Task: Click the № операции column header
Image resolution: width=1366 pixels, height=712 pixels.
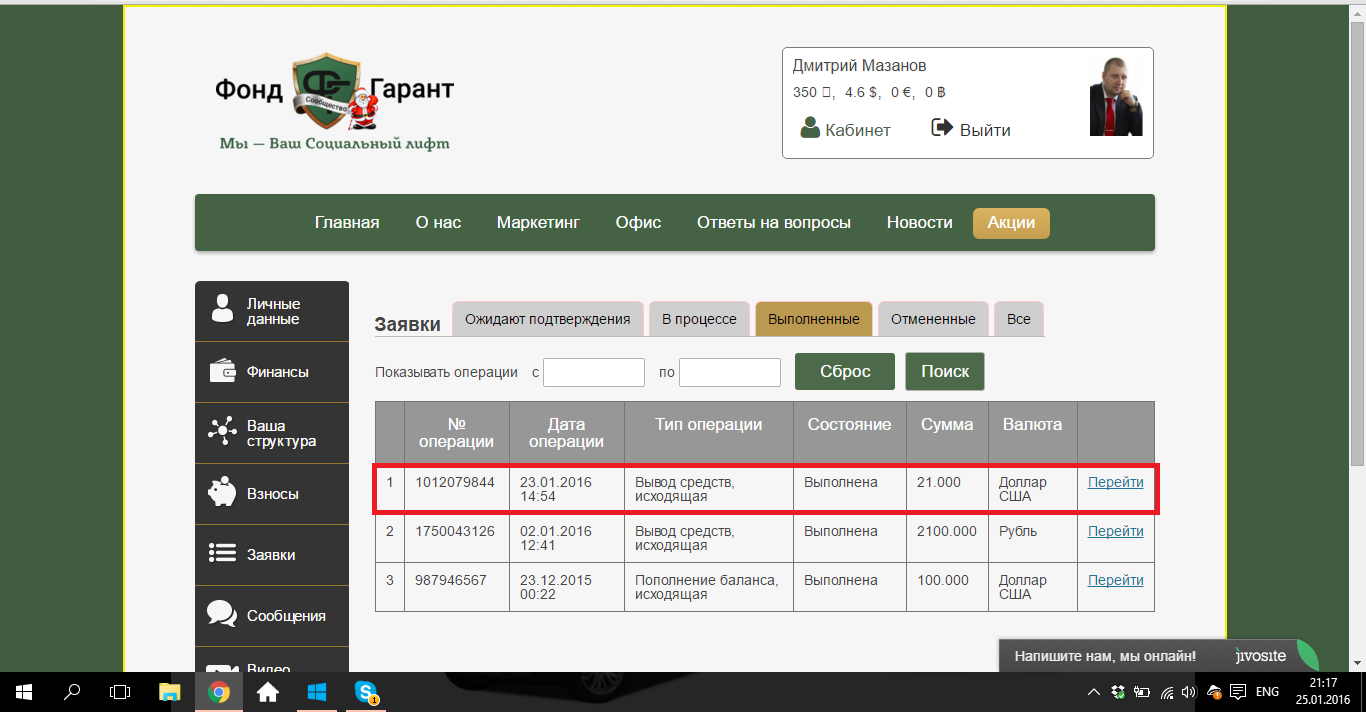Action: coord(457,433)
